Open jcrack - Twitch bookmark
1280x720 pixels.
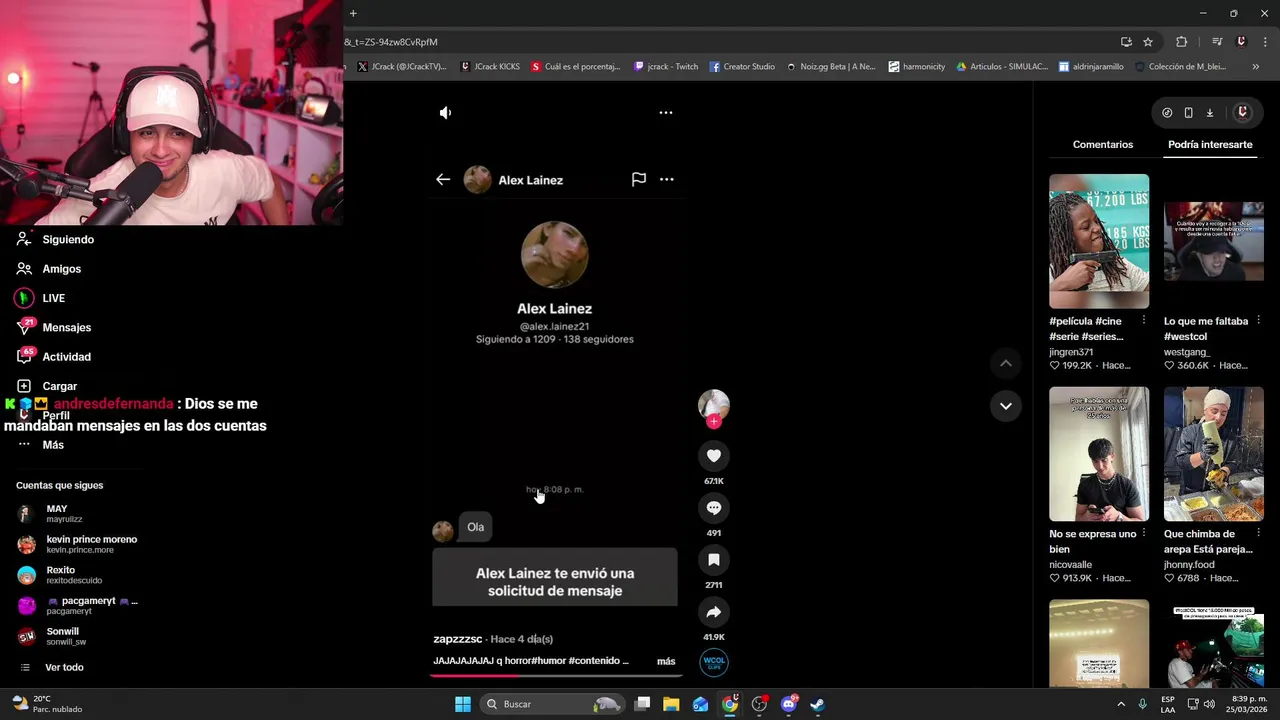[666, 67]
